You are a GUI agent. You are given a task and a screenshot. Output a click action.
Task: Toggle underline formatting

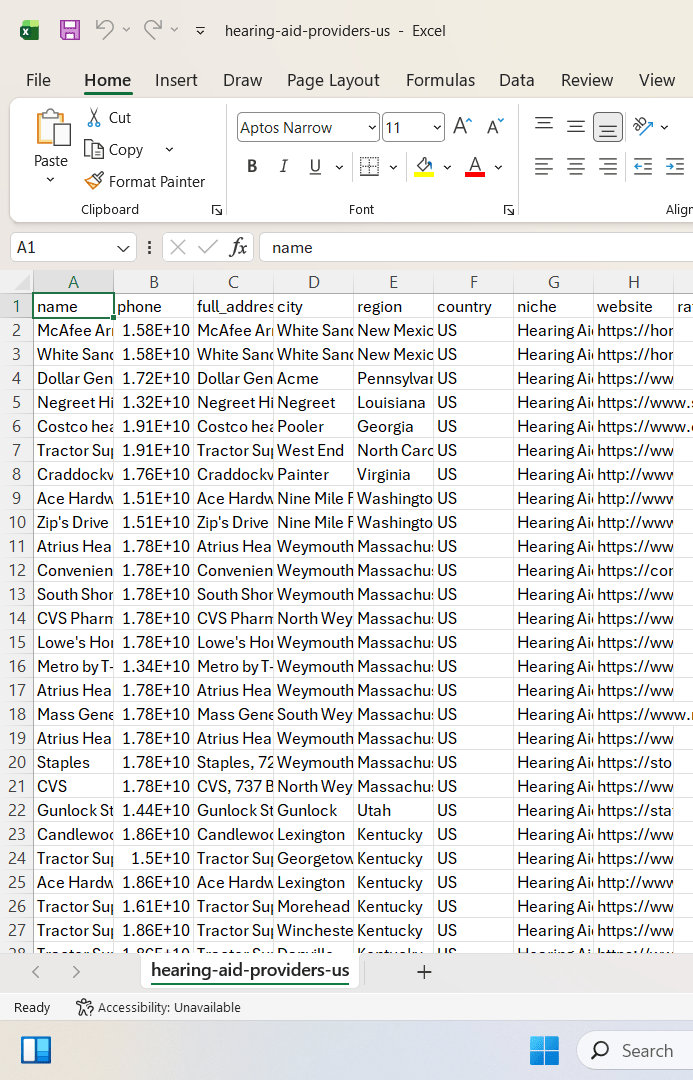[316, 166]
